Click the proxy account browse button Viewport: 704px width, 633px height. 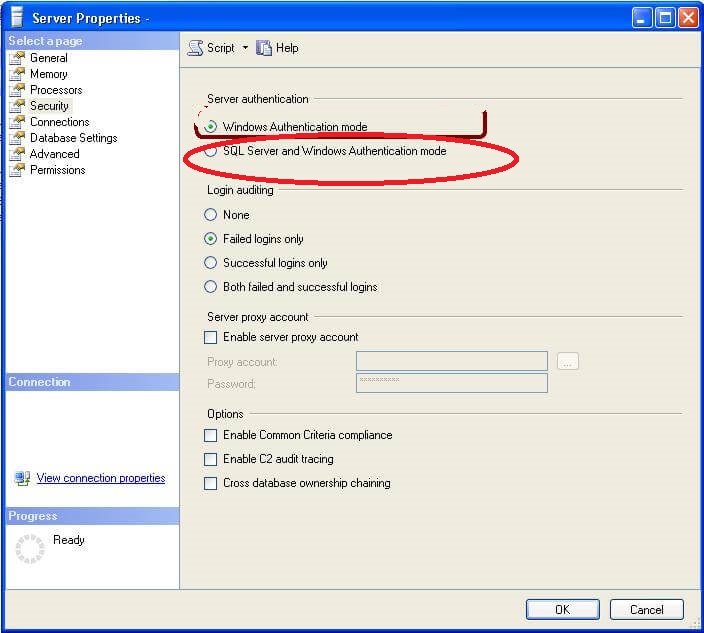pyautogui.click(x=568, y=361)
